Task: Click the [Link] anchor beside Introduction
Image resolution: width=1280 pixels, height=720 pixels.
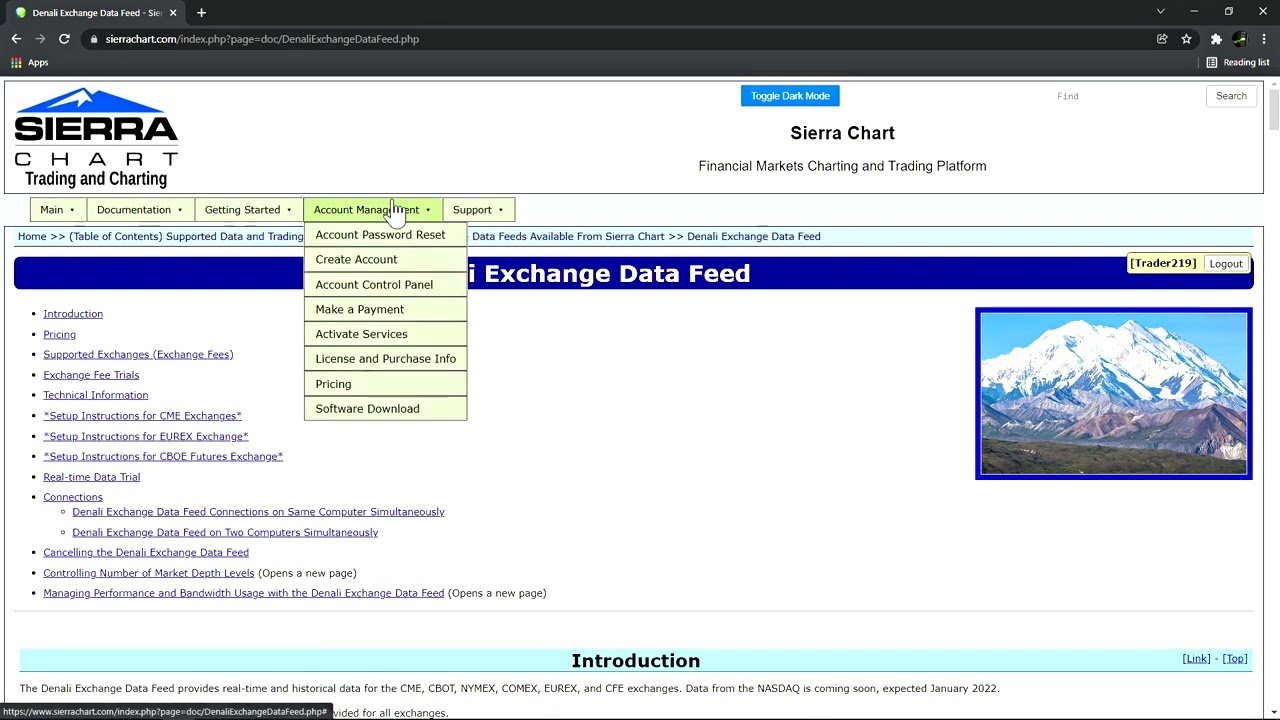Action: coord(1196,659)
